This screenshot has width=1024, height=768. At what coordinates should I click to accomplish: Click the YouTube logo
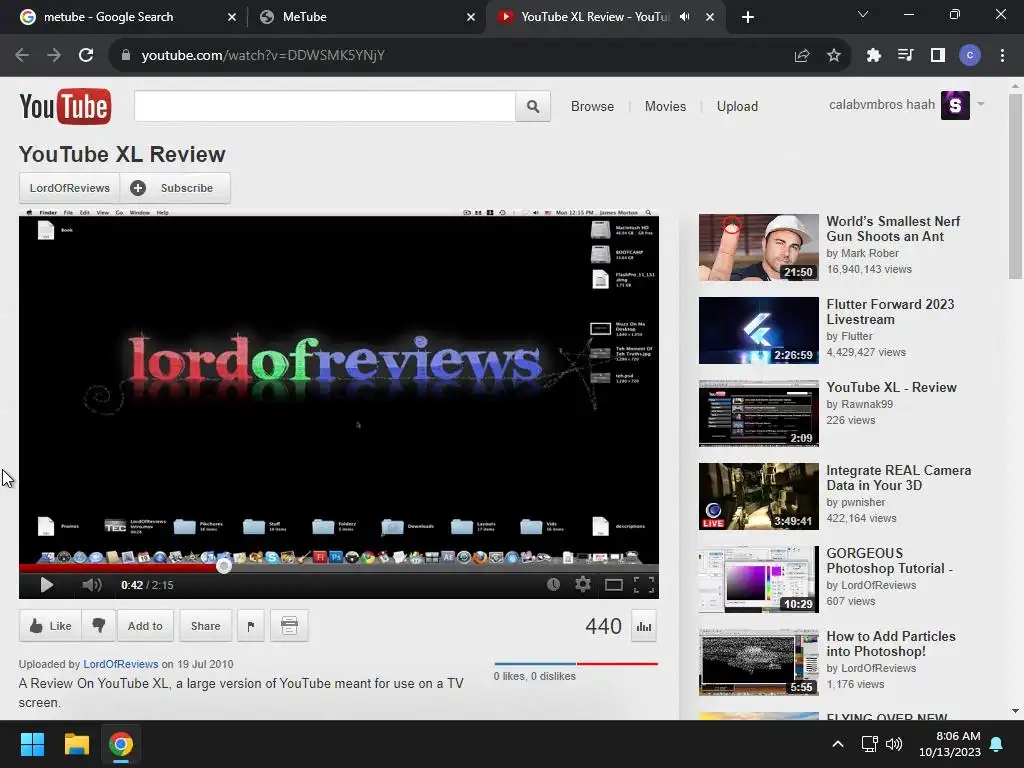coord(65,106)
